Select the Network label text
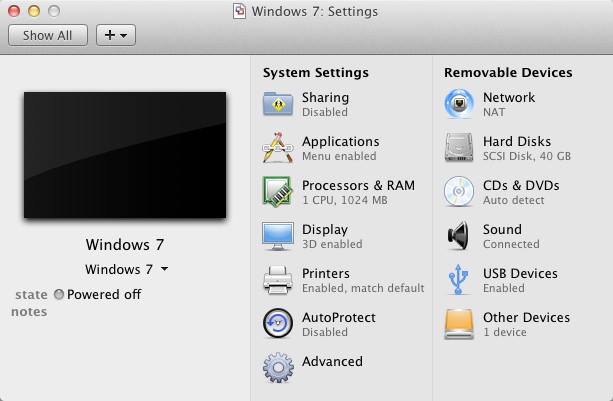The image size is (613, 401). tap(509, 97)
